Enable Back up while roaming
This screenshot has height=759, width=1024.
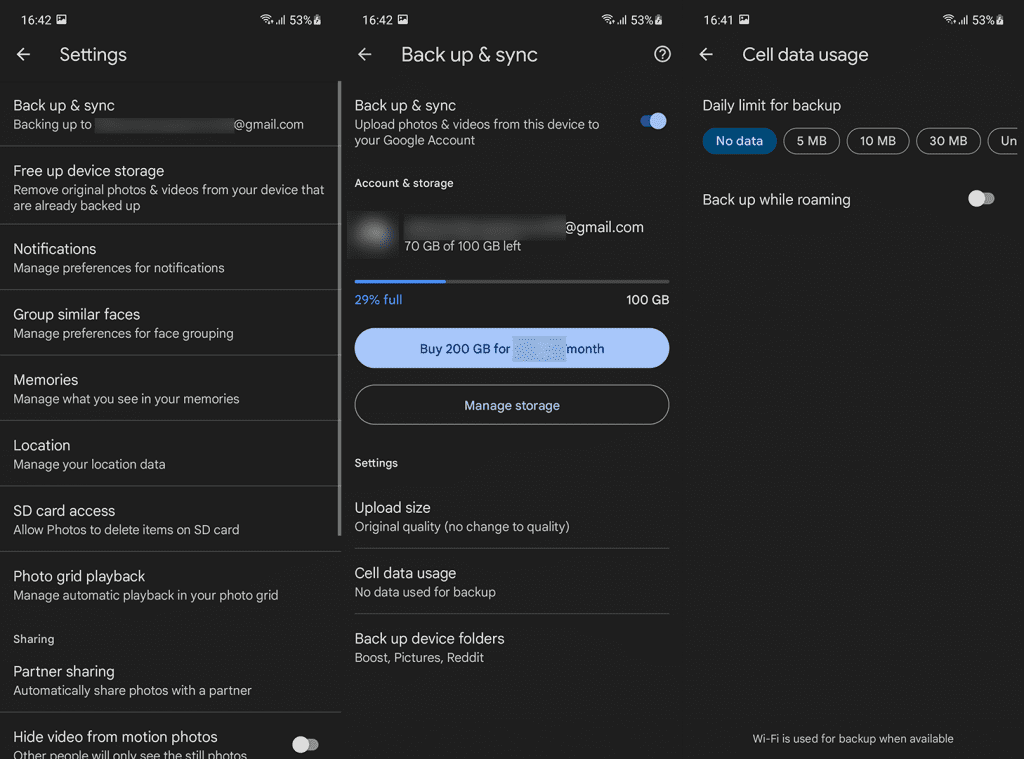(980, 199)
